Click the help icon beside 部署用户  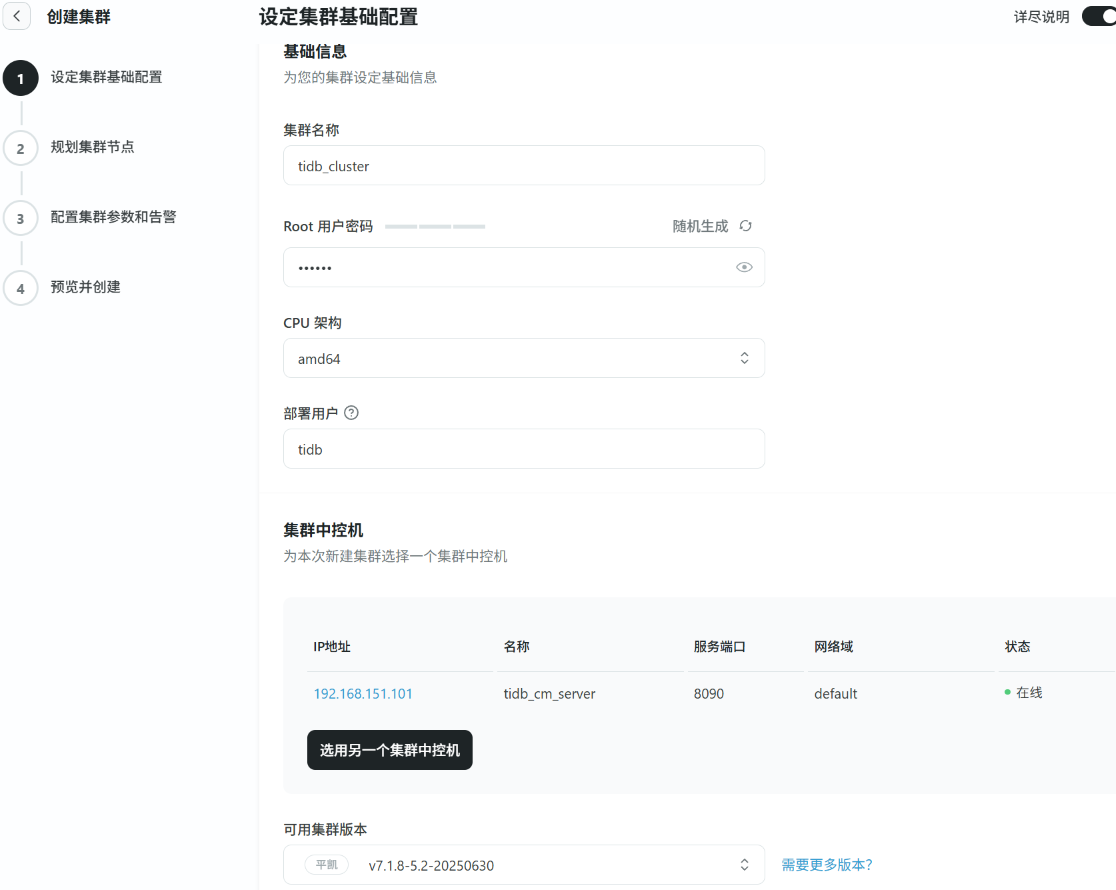click(x=351, y=413)
